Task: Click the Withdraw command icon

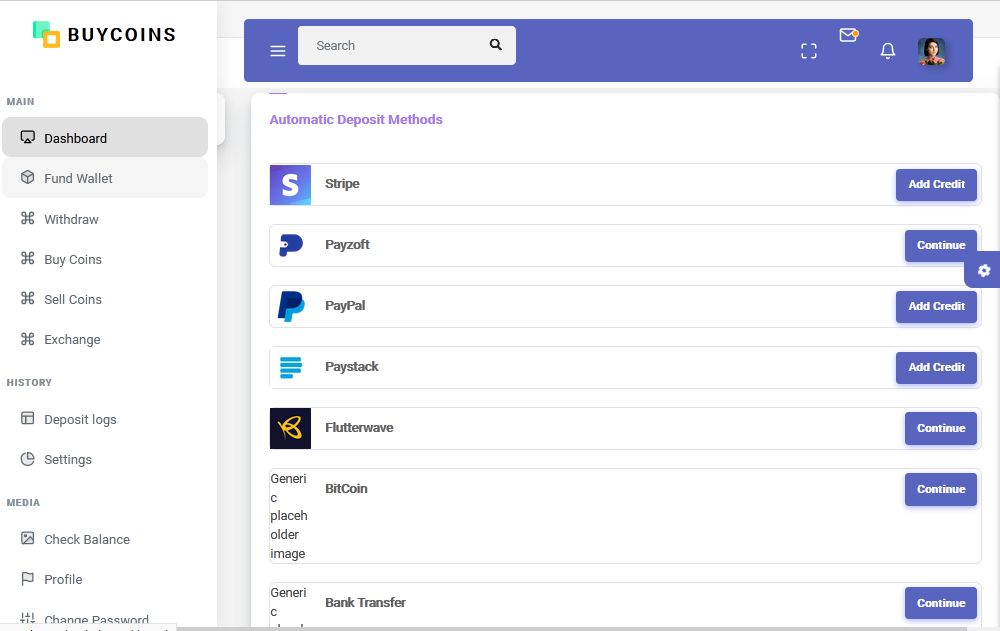Action: tap(27, 218)
